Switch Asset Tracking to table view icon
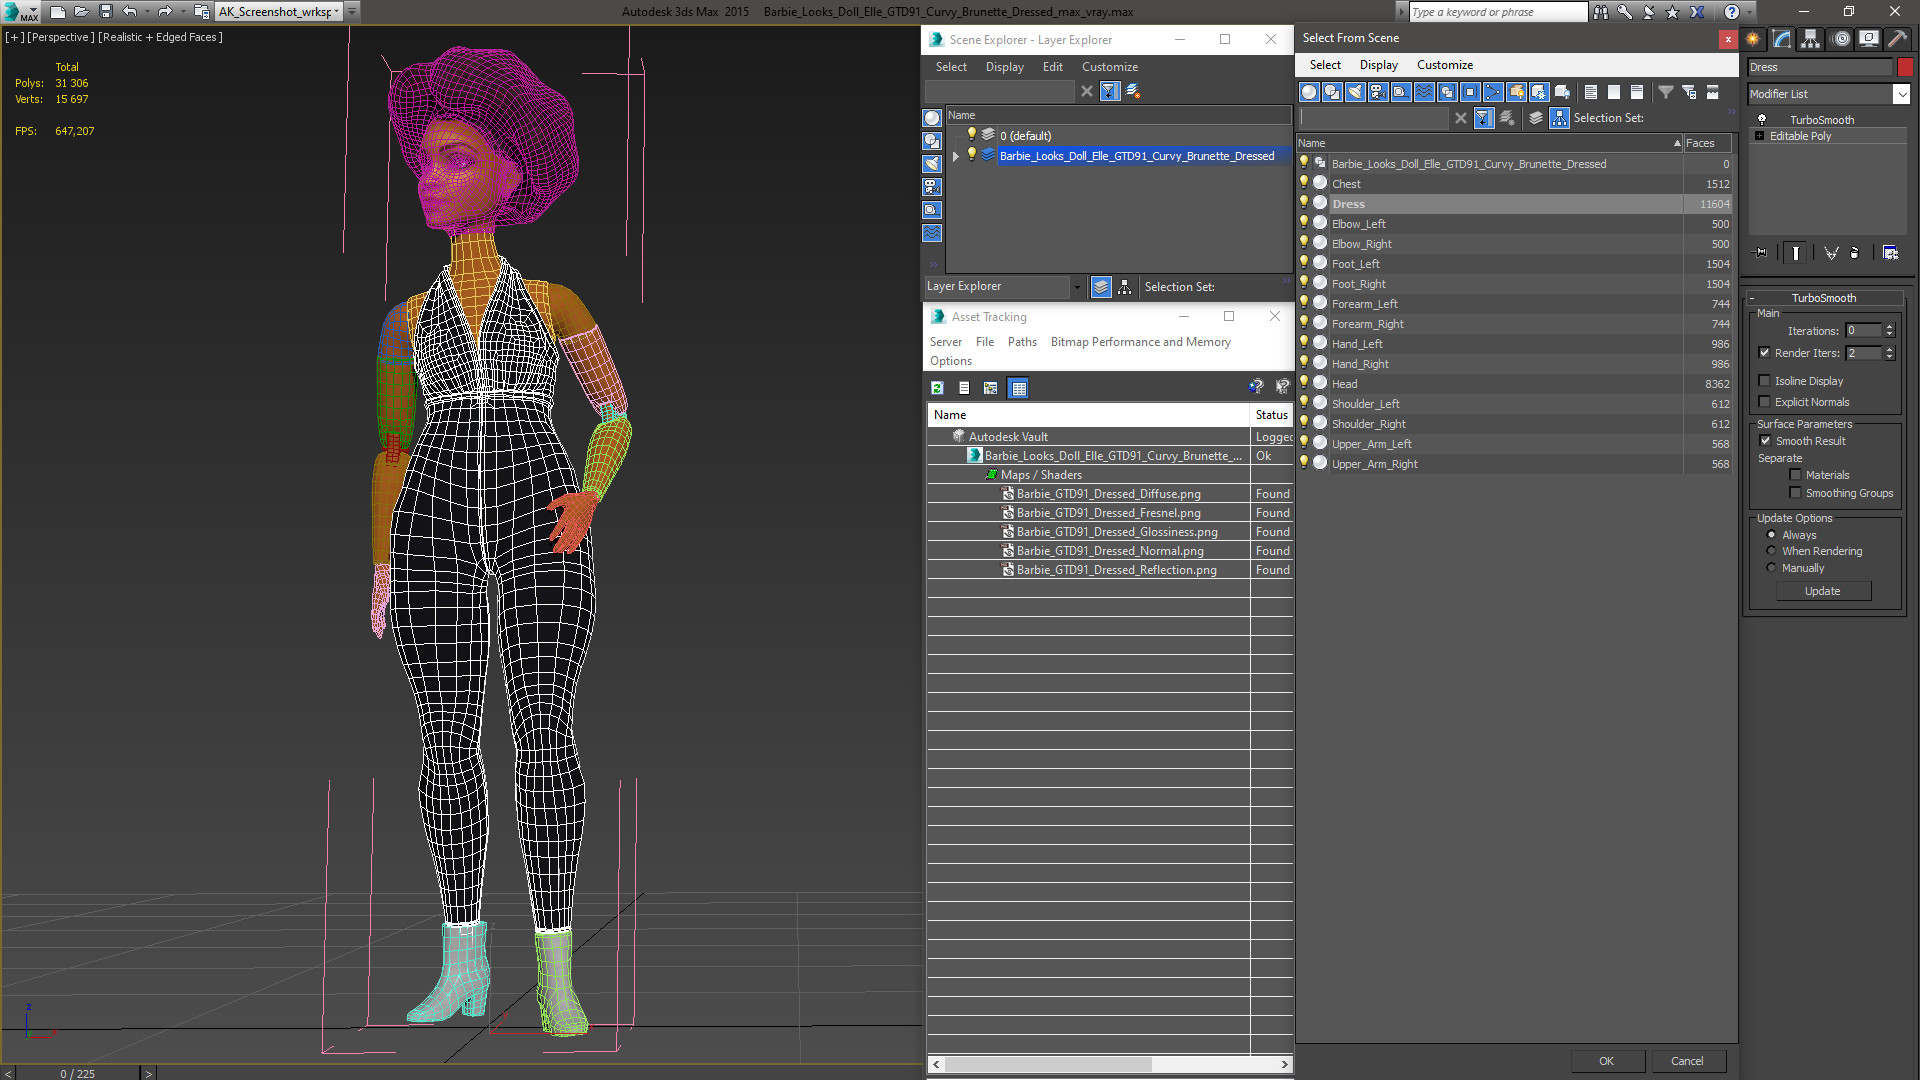 tap(1018, 388)
